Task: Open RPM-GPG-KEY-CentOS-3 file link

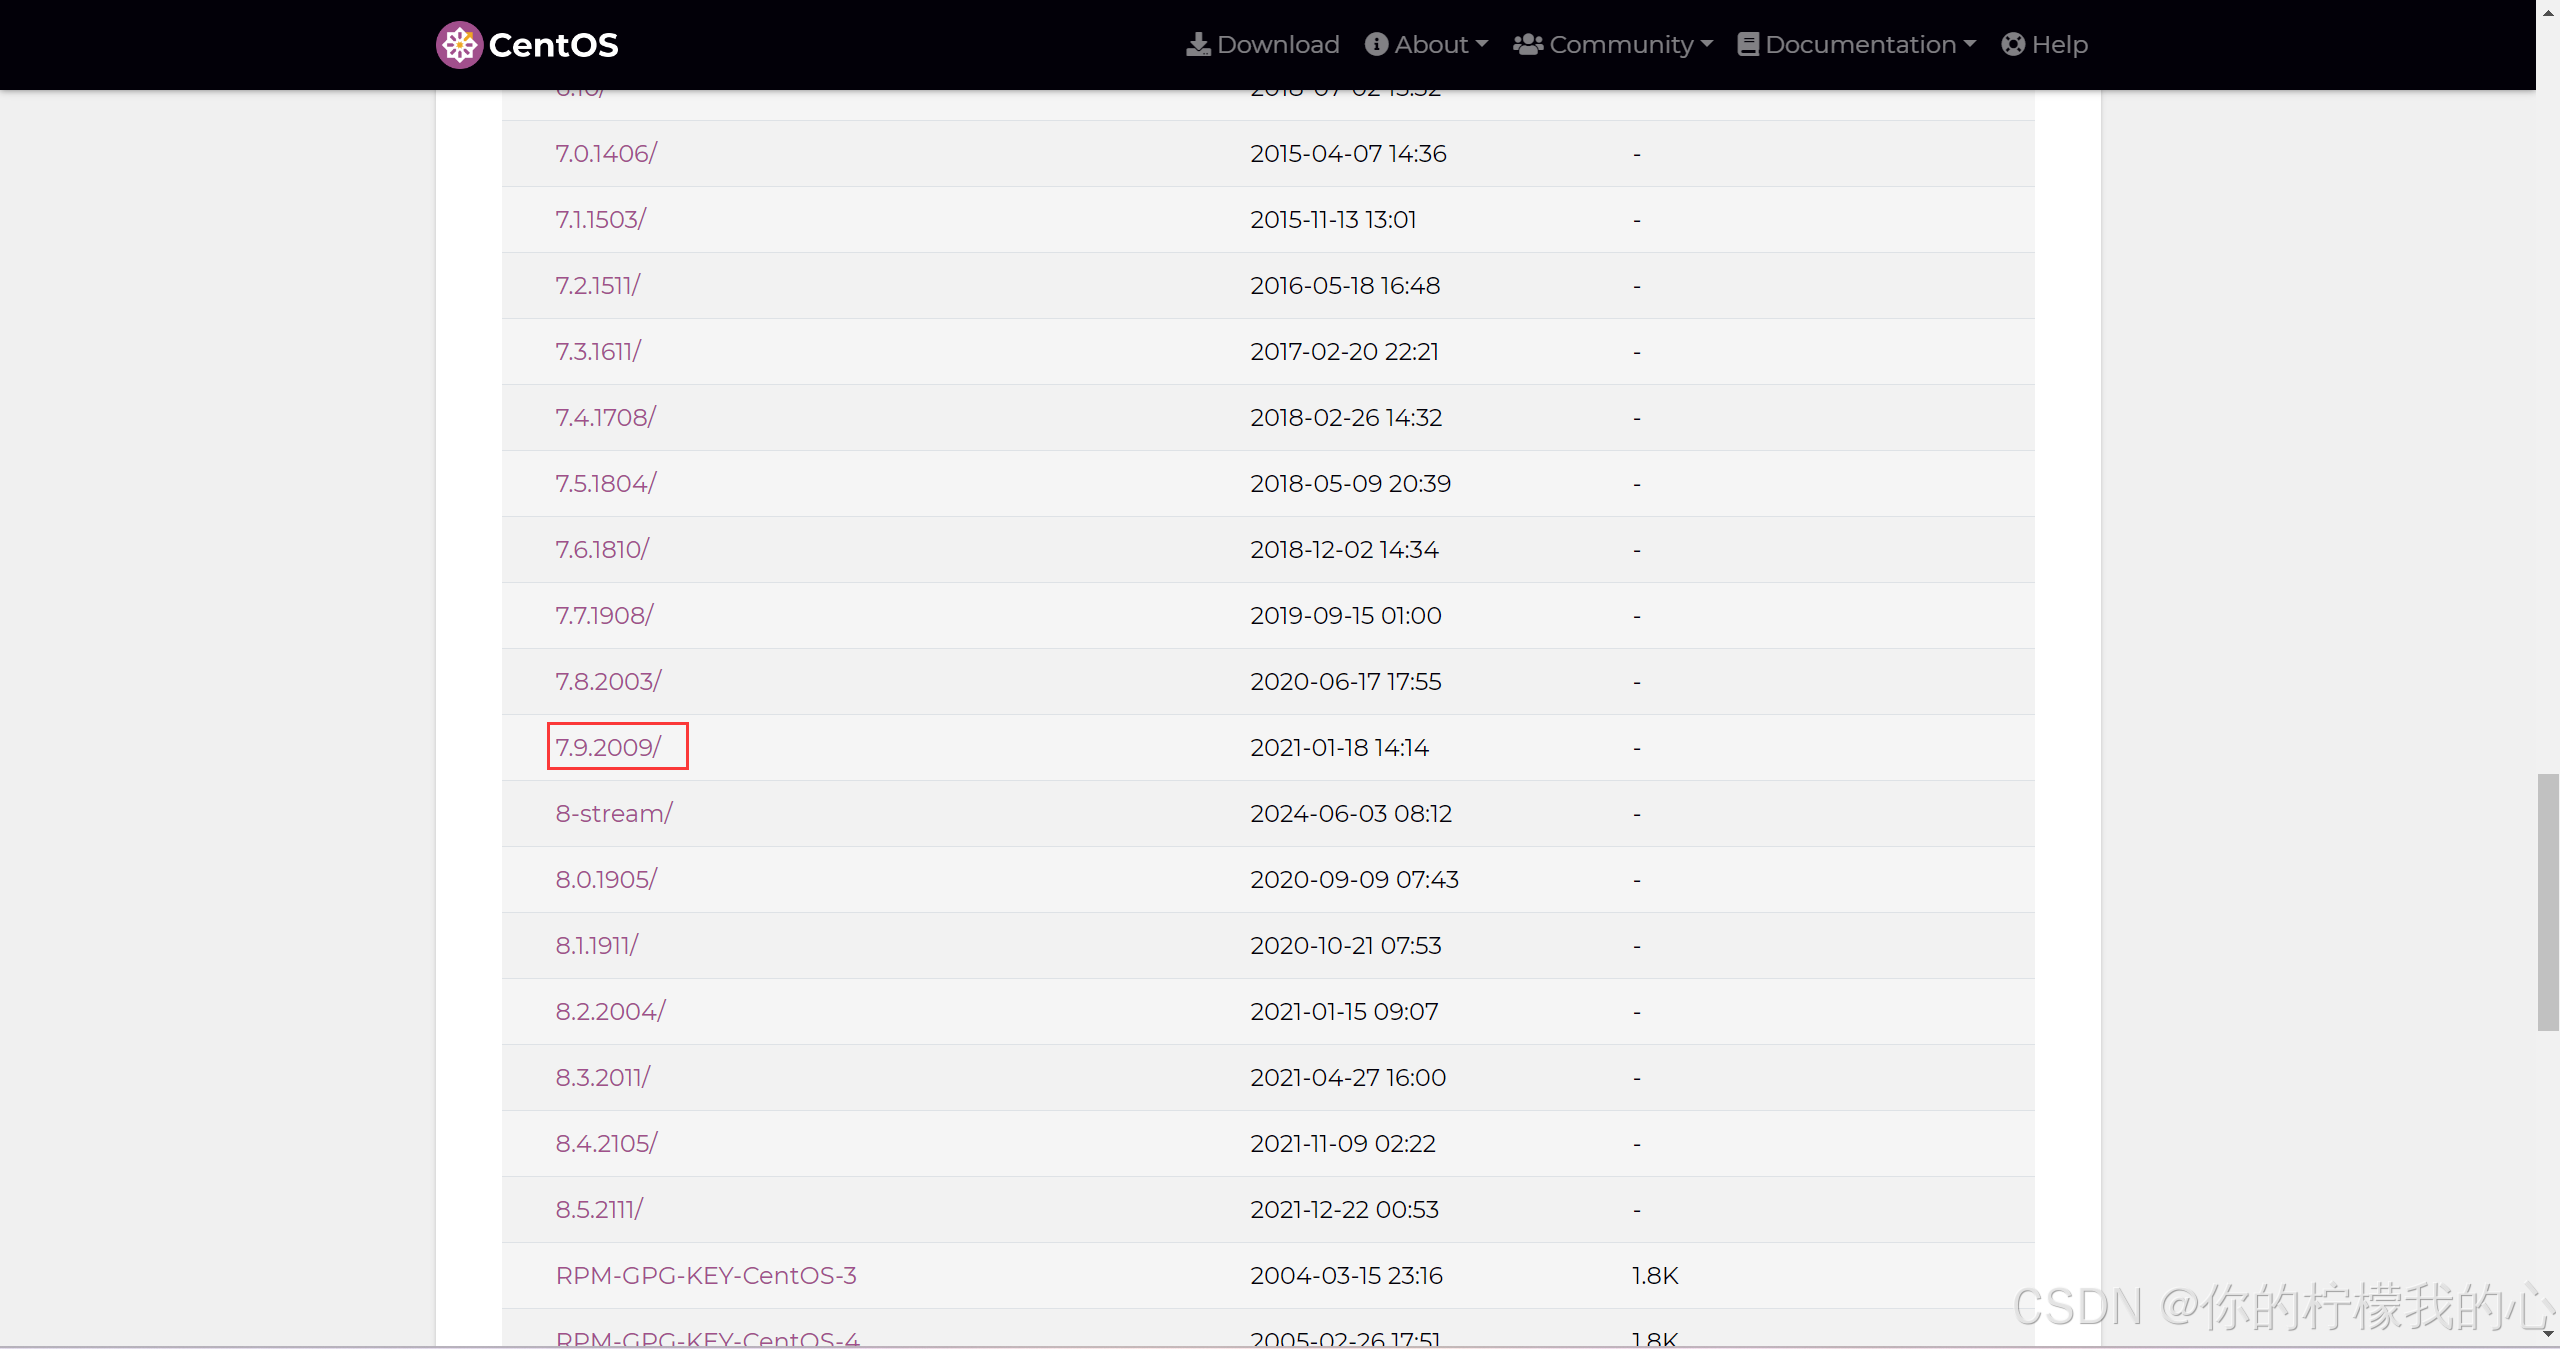Action: 706,1275
